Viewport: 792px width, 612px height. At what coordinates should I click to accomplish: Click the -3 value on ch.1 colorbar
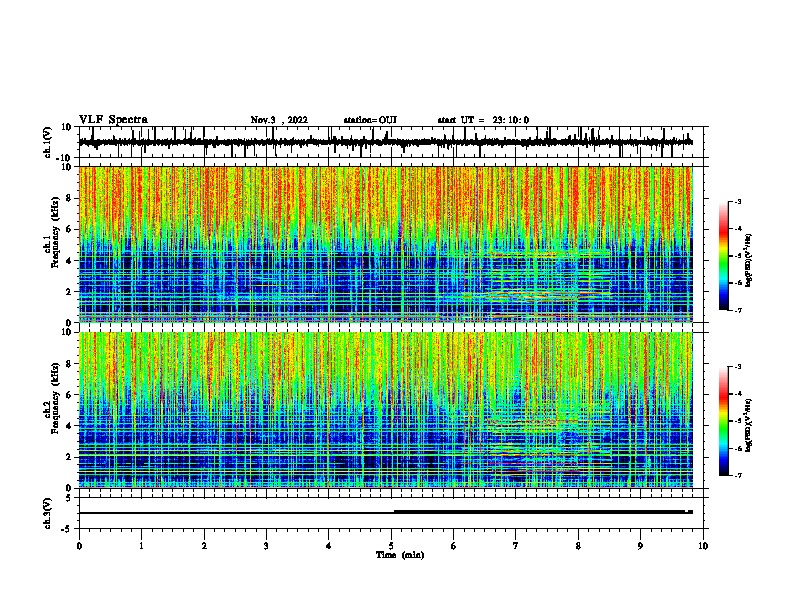tap(737, 201)
